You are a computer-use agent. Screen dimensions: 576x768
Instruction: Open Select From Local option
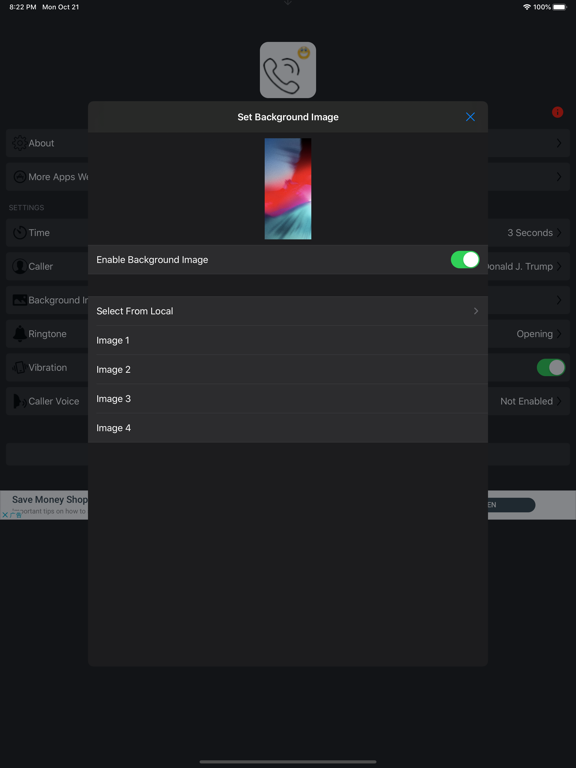pos(288,311)
